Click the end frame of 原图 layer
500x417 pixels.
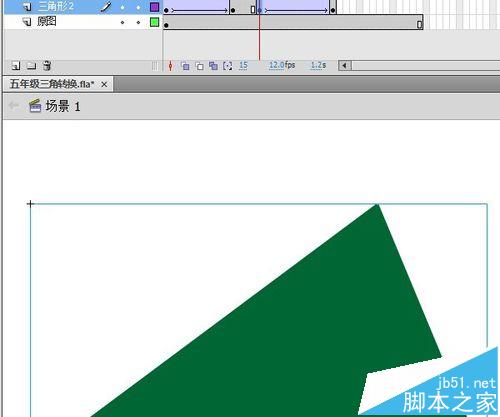click(419, 24)
